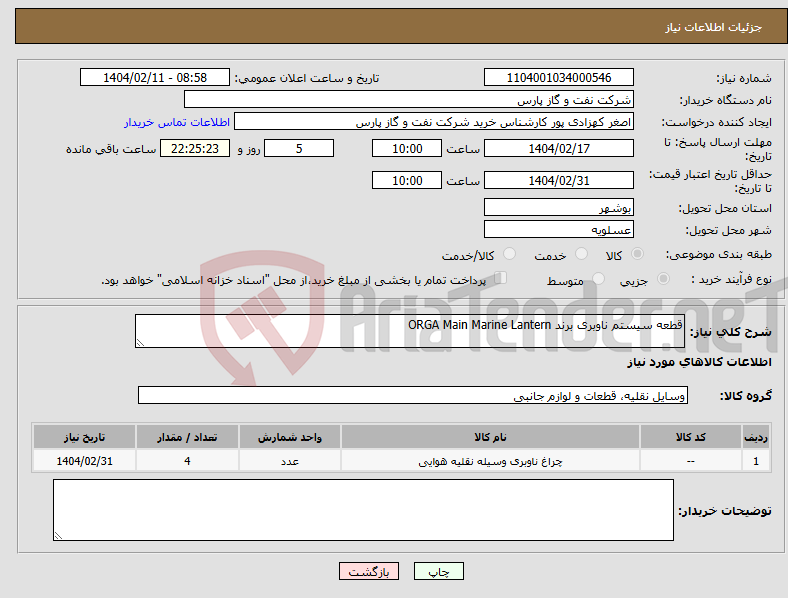Select the خدمت radio button
The width and height of the screenshot is (788, 598).
point(581,254)
